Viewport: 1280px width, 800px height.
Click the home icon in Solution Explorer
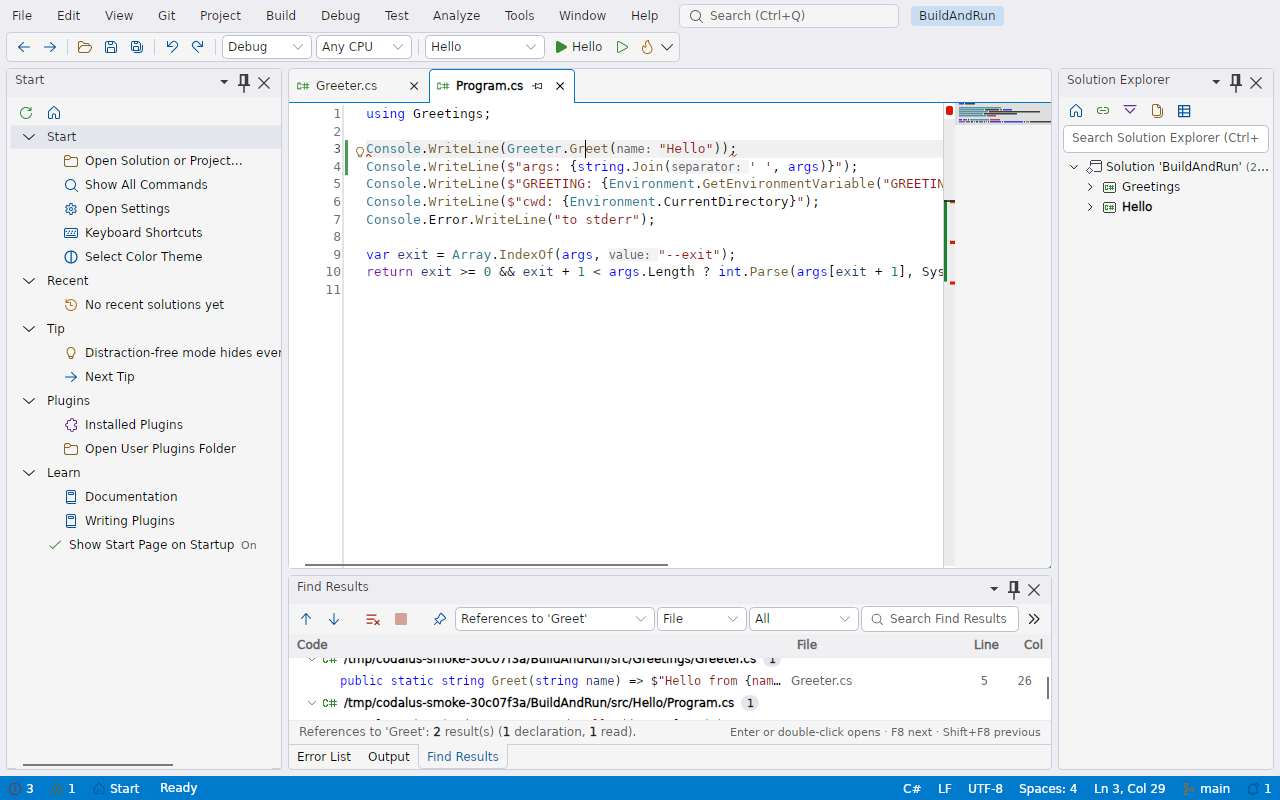(1076, 111)
